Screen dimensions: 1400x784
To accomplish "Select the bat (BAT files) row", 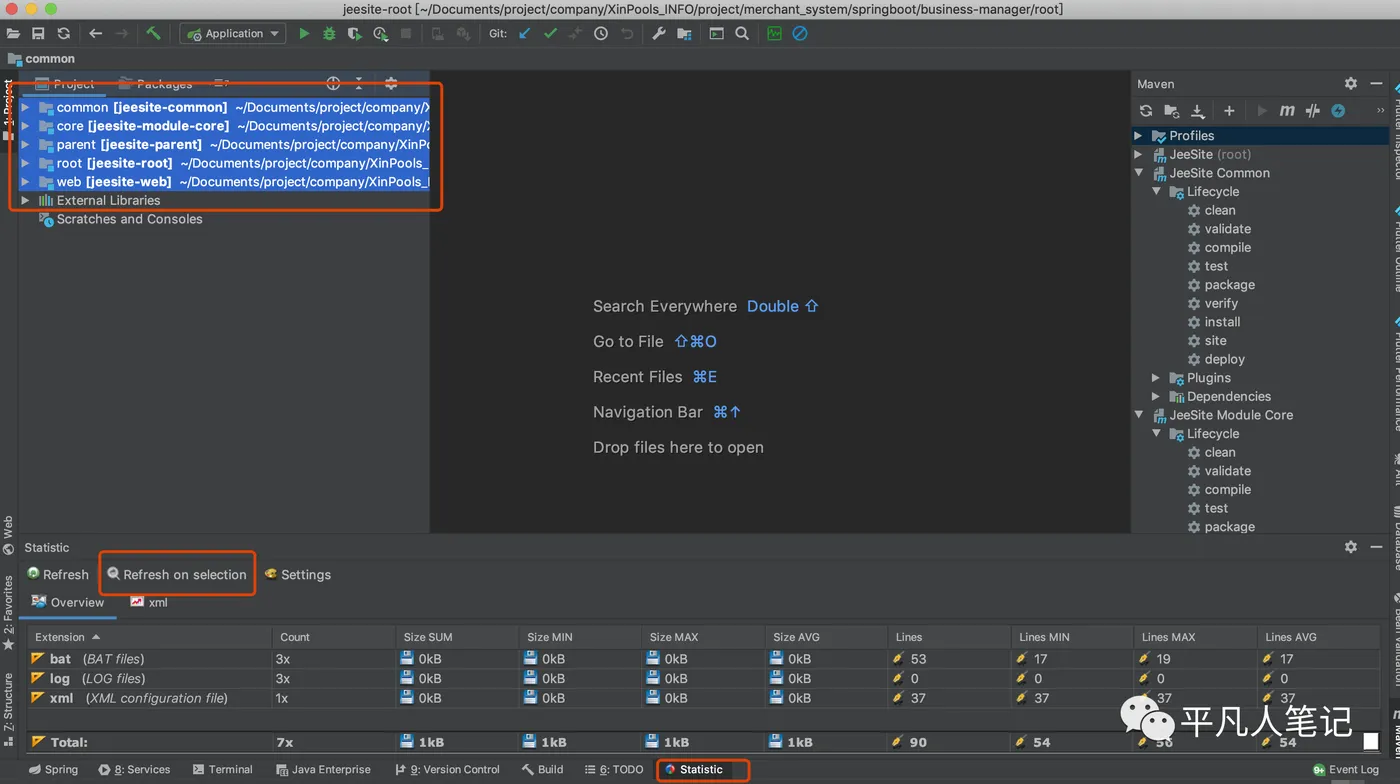I will point(704,659).
